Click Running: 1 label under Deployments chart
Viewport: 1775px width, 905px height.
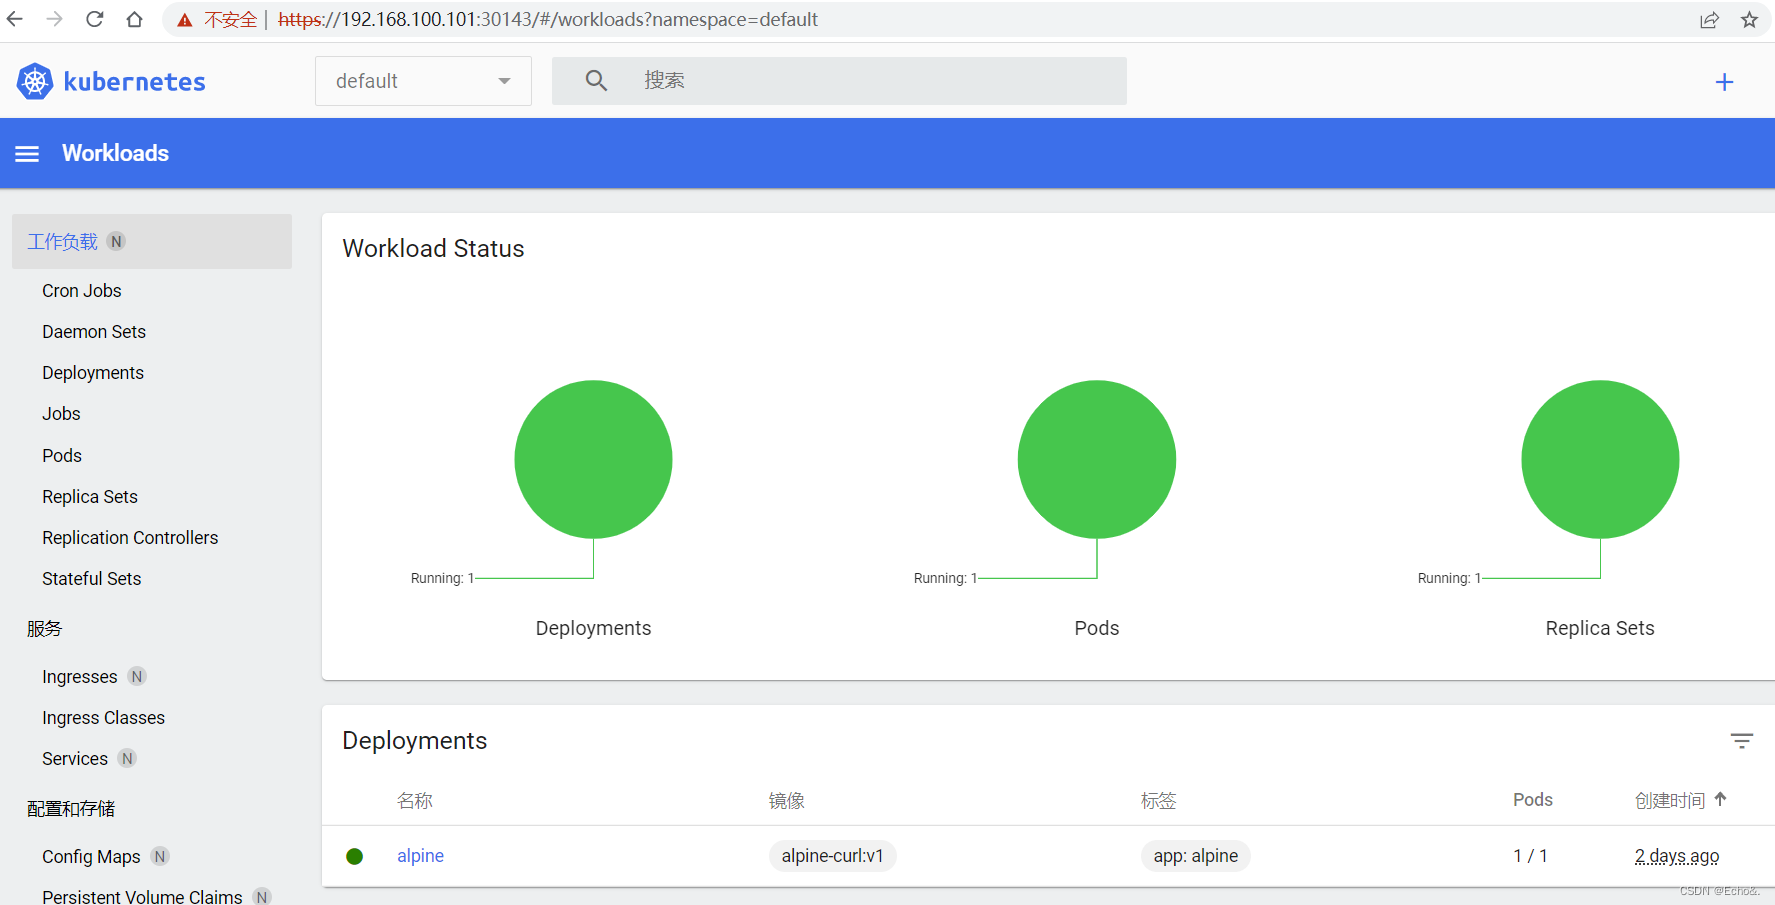[x=442, y=578]
